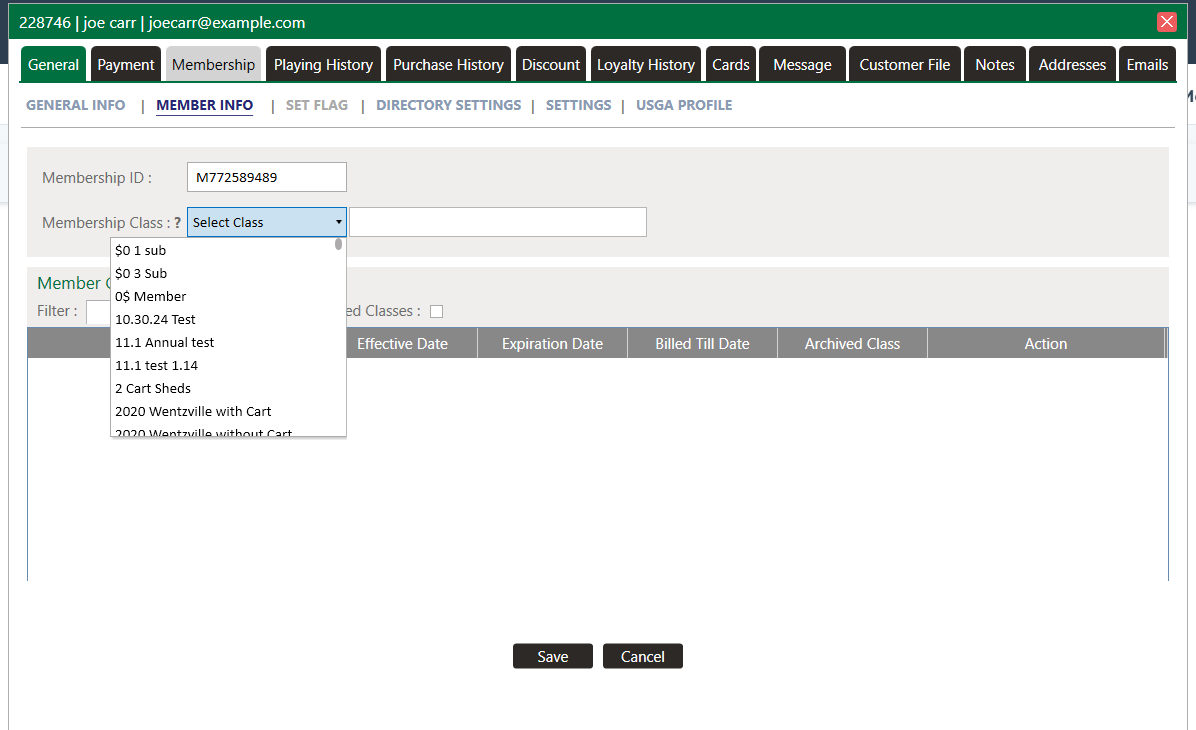Toggle the Archived Classes checkbox
The width and height of the screenshot is (1196, 730).
tap(436, 311)
